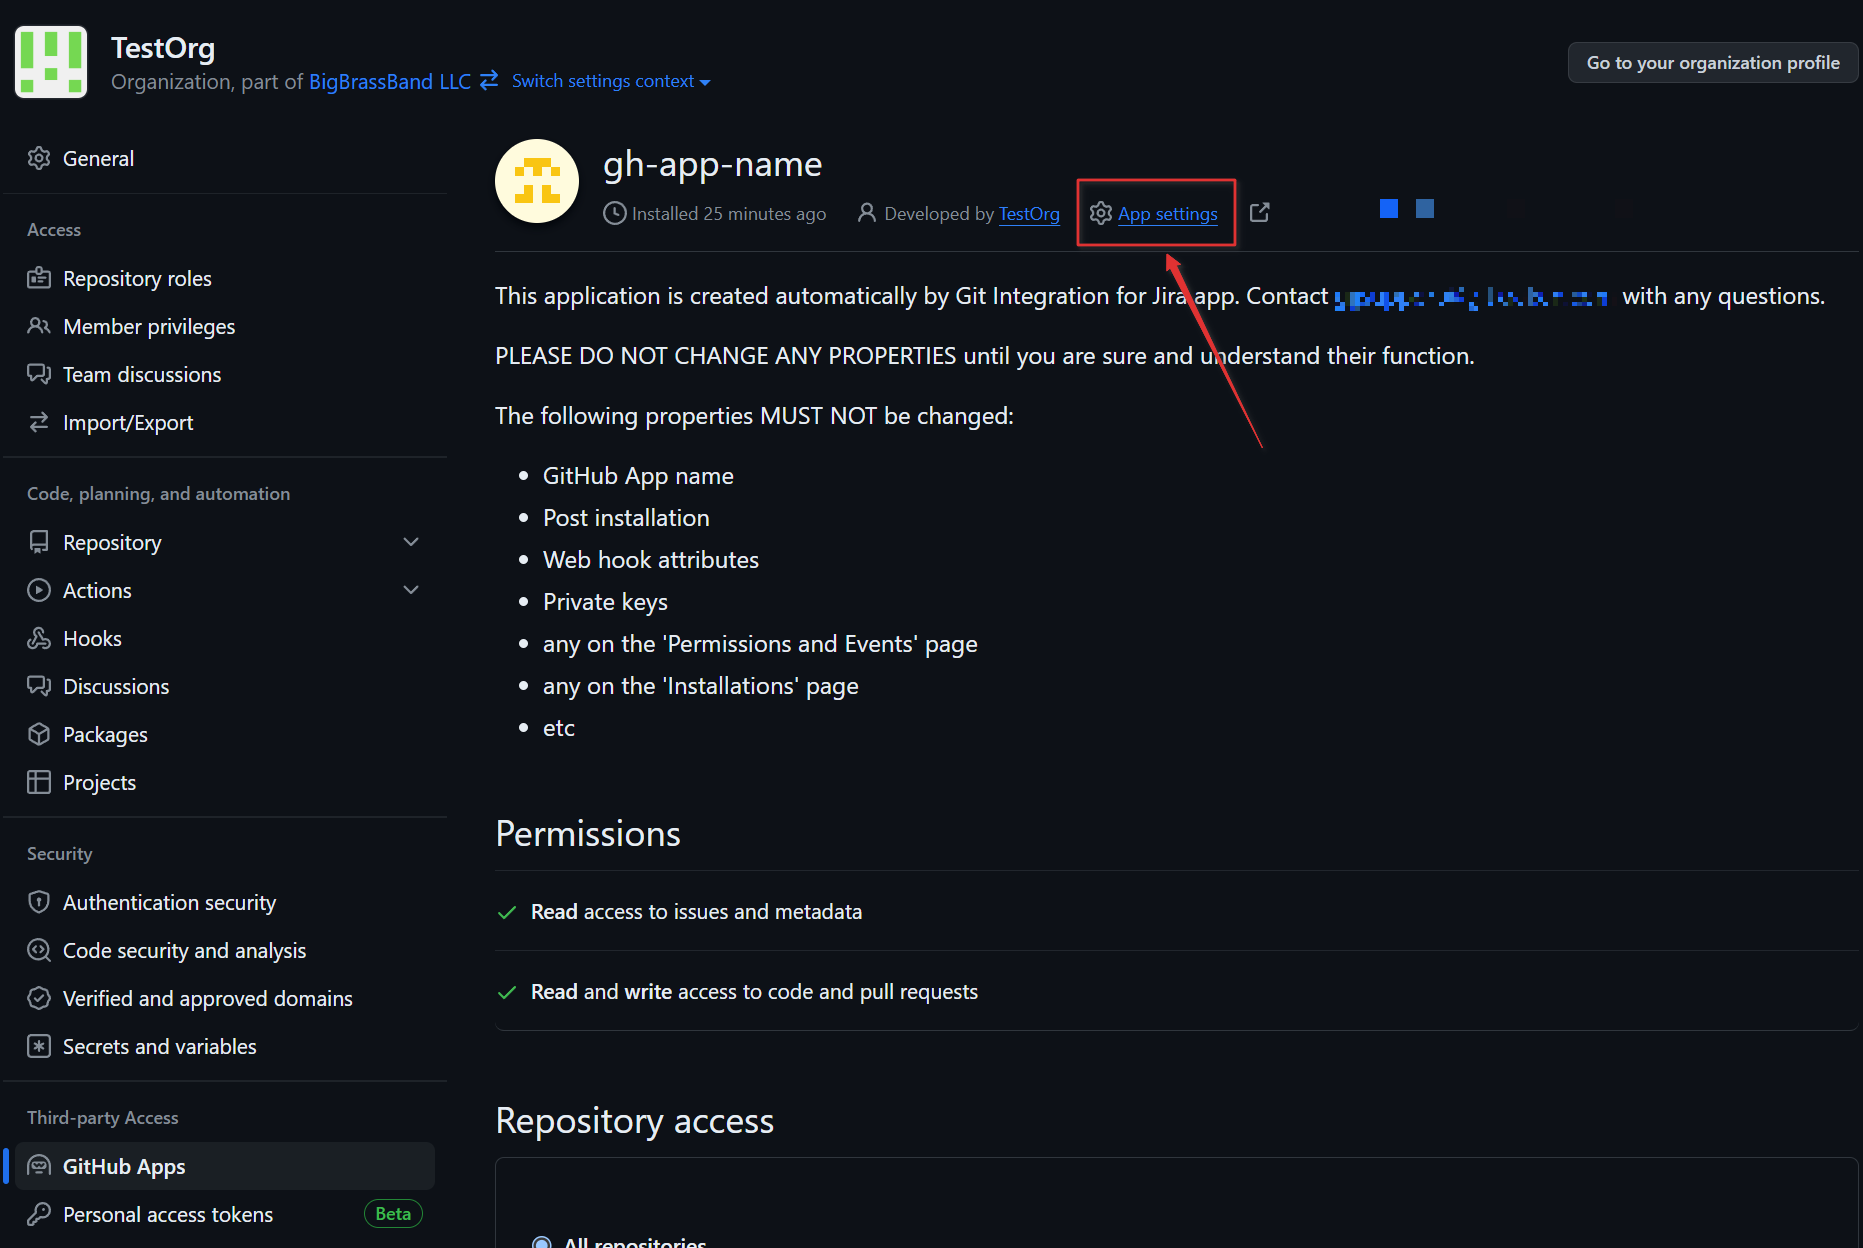
Task: Go to your organization profile
Action: (x=1713, y=63)
